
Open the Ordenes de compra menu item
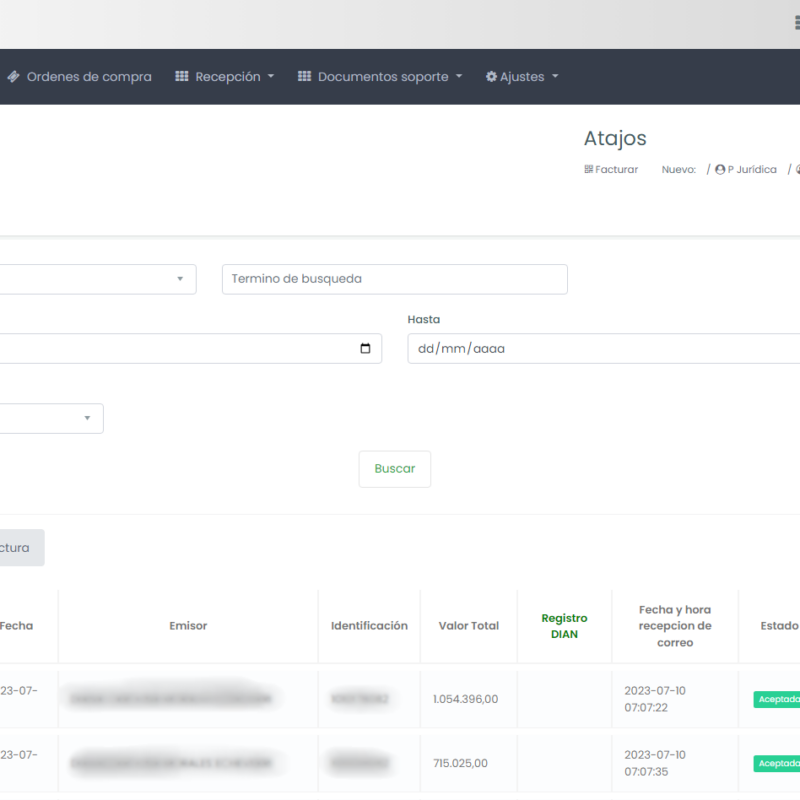click(89, 77)
